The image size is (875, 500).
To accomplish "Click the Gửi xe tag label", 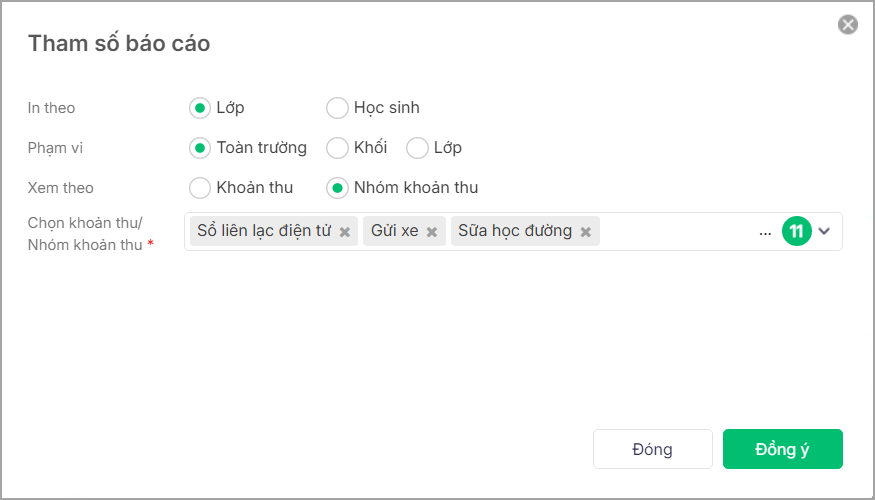I will click(394, 231).
